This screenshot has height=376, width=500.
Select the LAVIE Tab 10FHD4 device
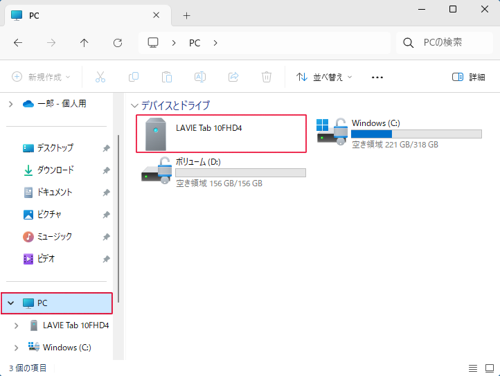tap(221, 134)
